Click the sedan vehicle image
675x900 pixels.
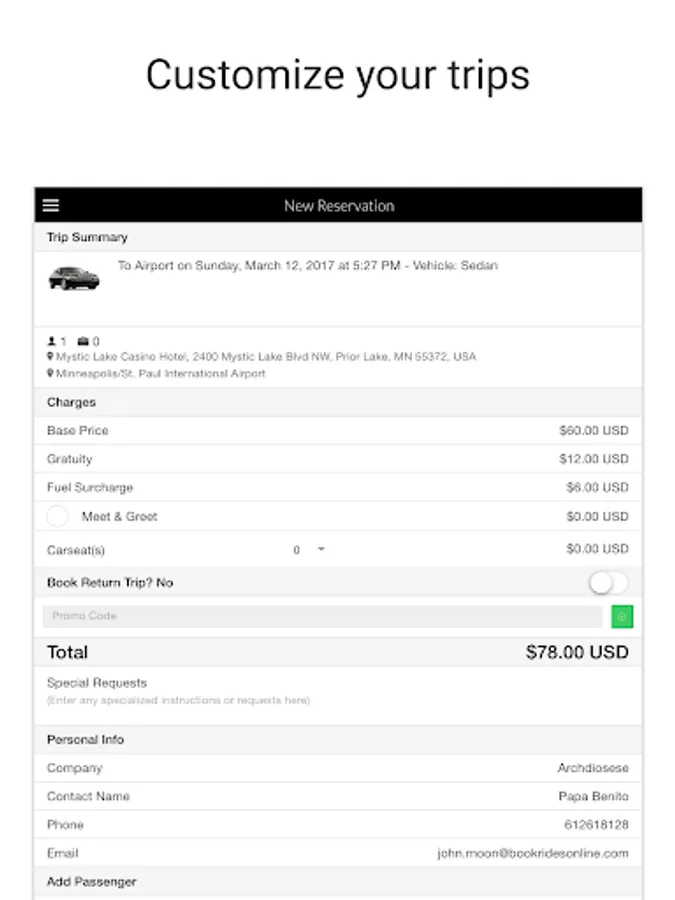click(x=74, y=279)
